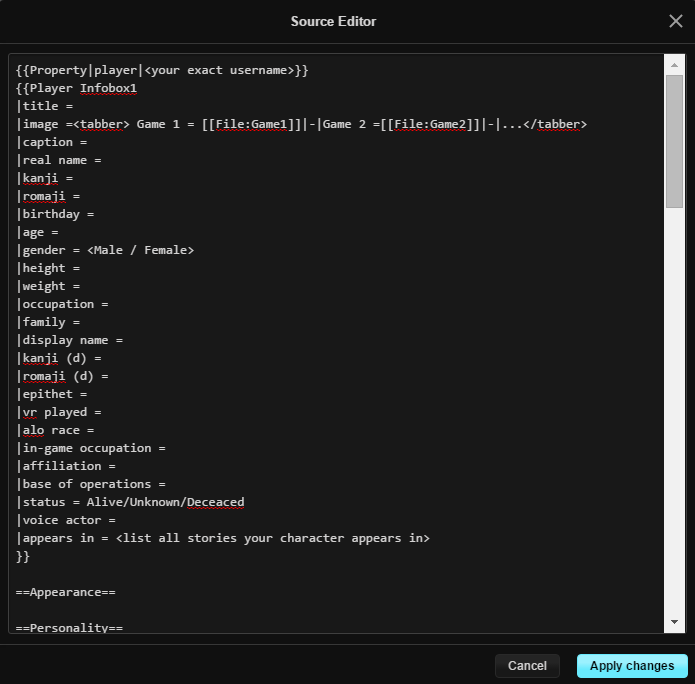The image size is (695, 684).
Task: Click the '|occupation =' line
Action: (62, 304)
